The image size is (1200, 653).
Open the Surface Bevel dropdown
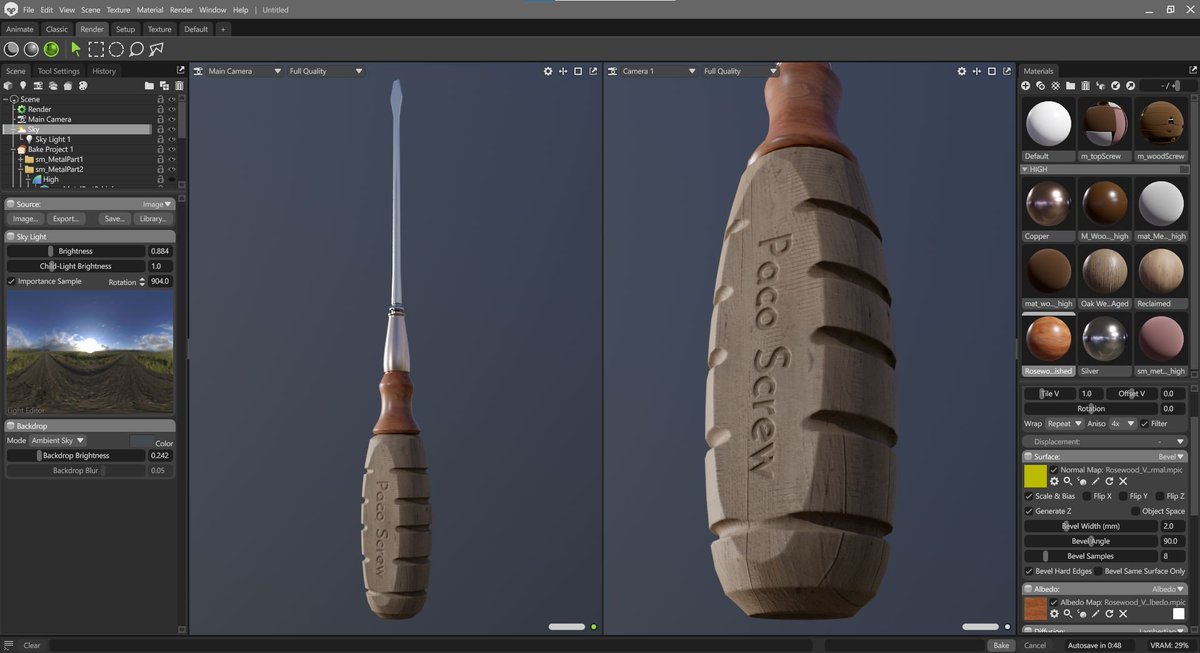pyautogui.click(x=1170, y=456)
